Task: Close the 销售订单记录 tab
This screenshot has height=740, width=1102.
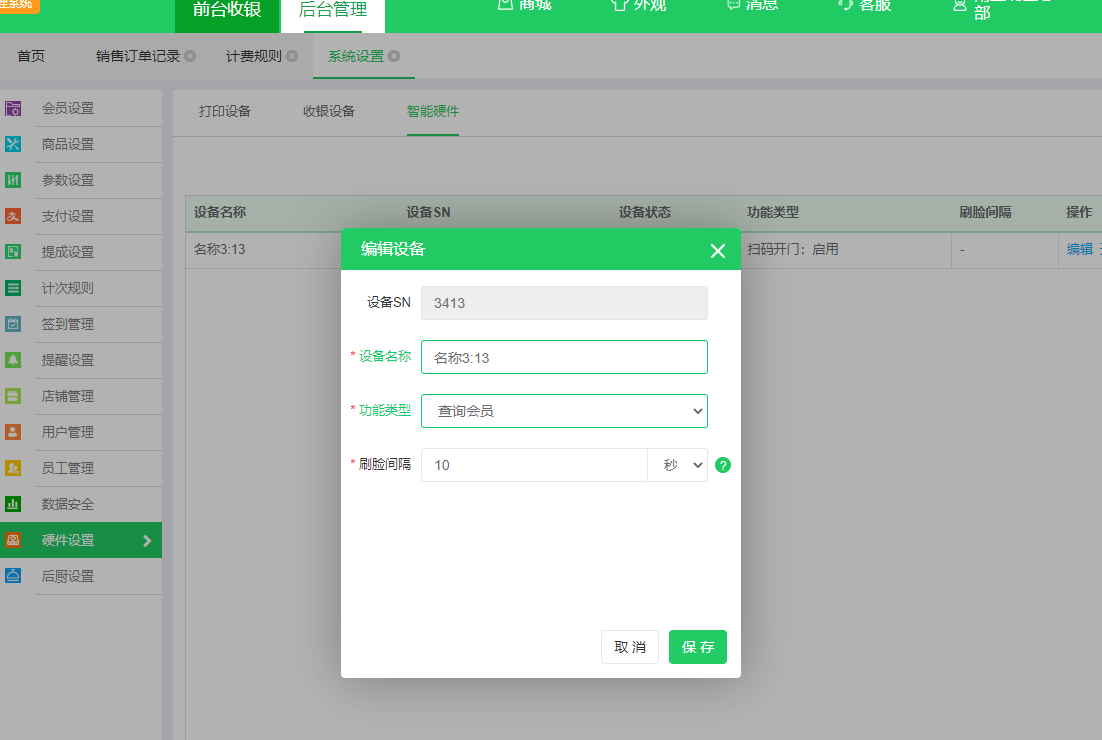Action: 190,56
